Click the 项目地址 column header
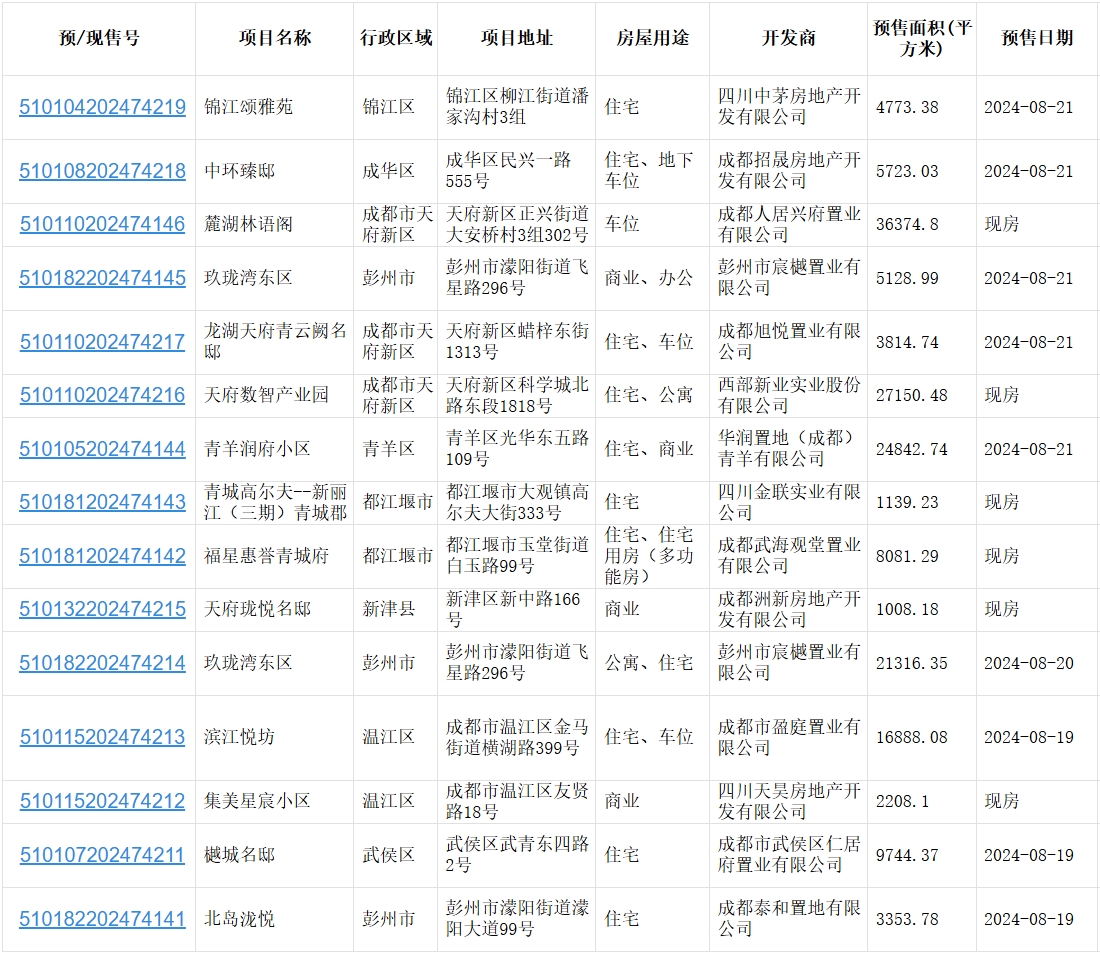Viewport: 1100px width, 953px height. (x=516, y=38)
